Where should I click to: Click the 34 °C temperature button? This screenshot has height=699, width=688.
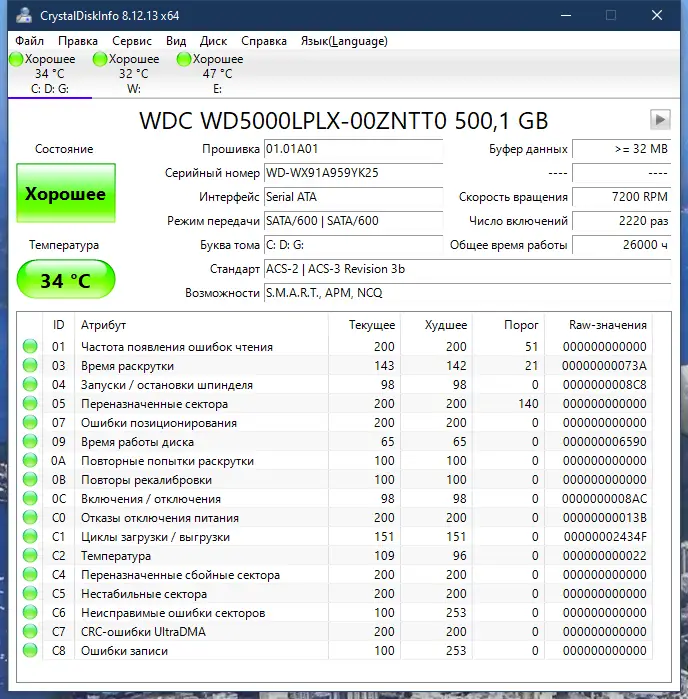point(66,280)
